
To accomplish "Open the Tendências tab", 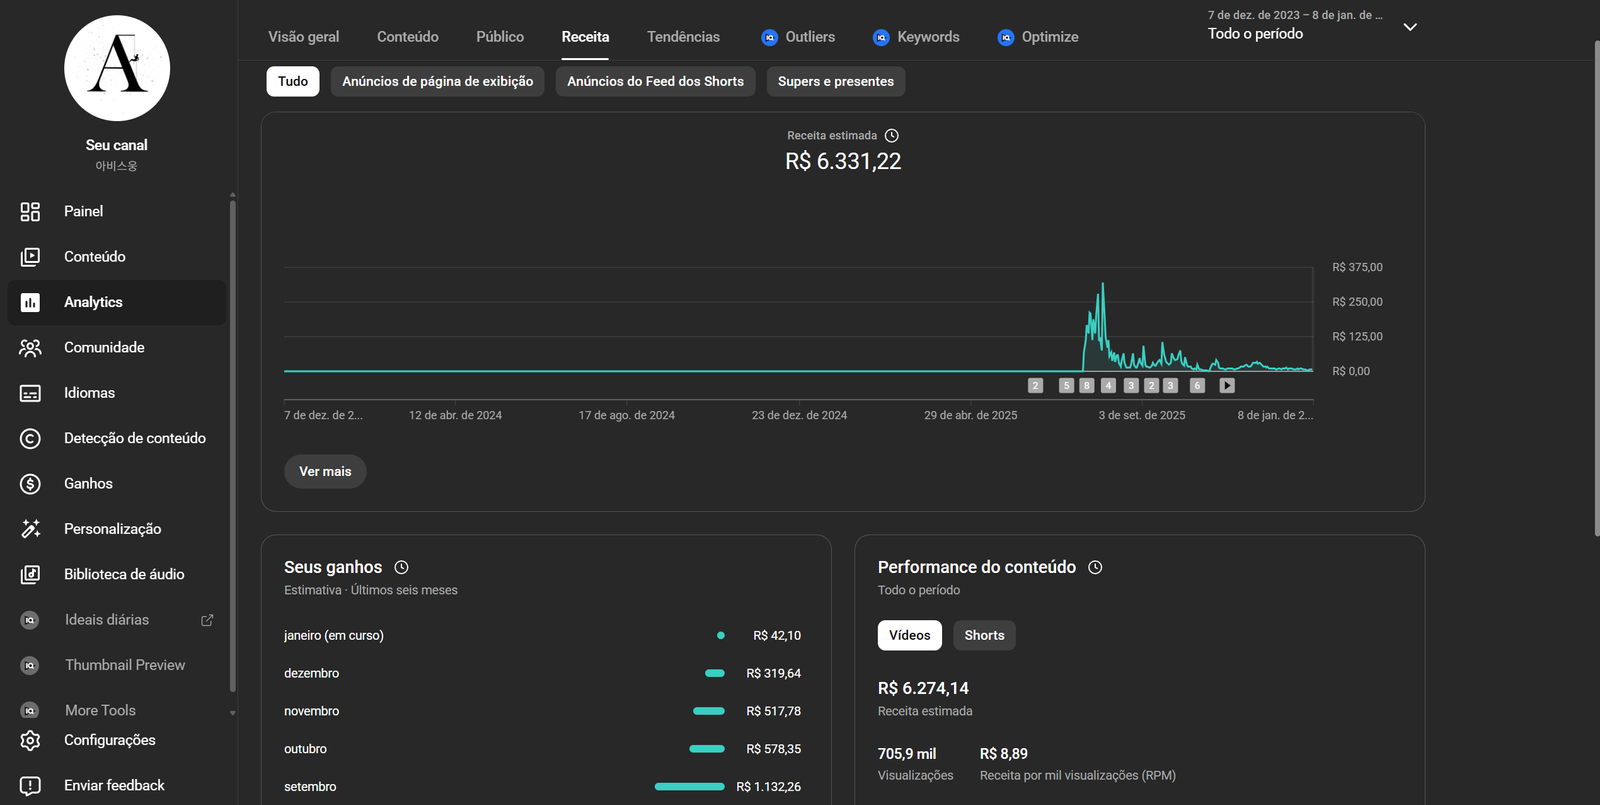I will point(683,37).
